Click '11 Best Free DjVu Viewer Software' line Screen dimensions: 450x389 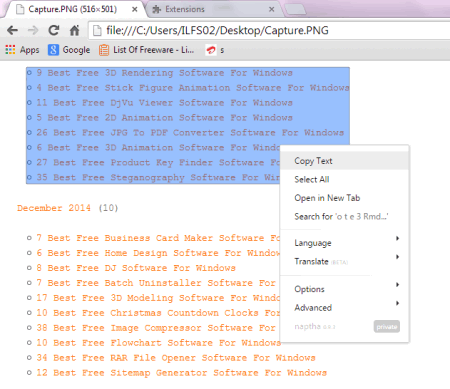pyautogui.click(x=164, y=103)
